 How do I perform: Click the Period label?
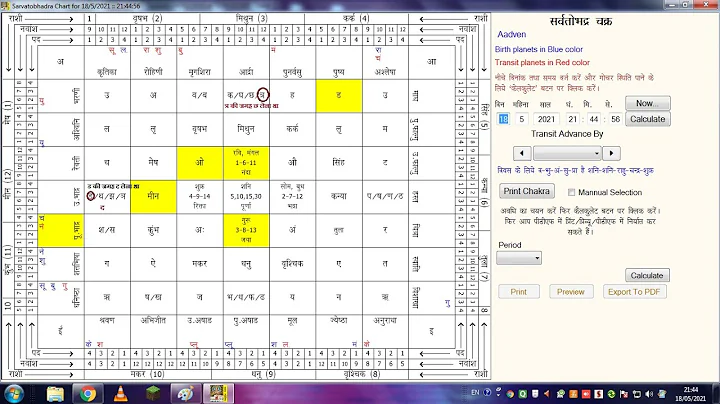(x=510, y=245)
